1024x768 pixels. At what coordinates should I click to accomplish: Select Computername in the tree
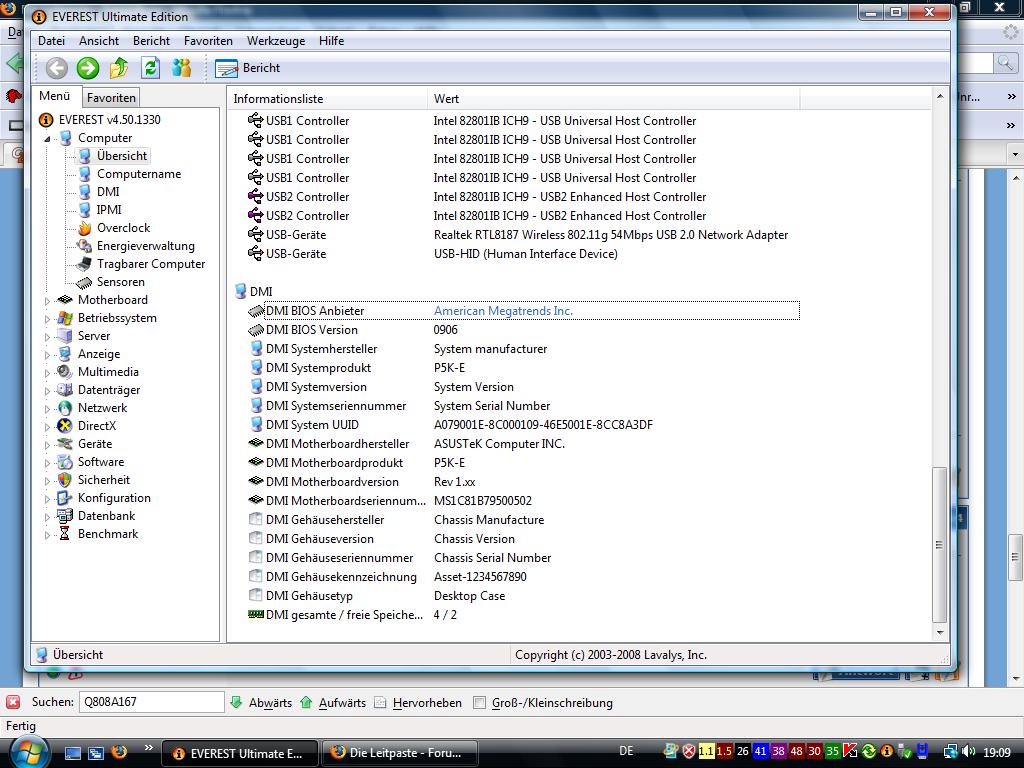click(138, 174)
